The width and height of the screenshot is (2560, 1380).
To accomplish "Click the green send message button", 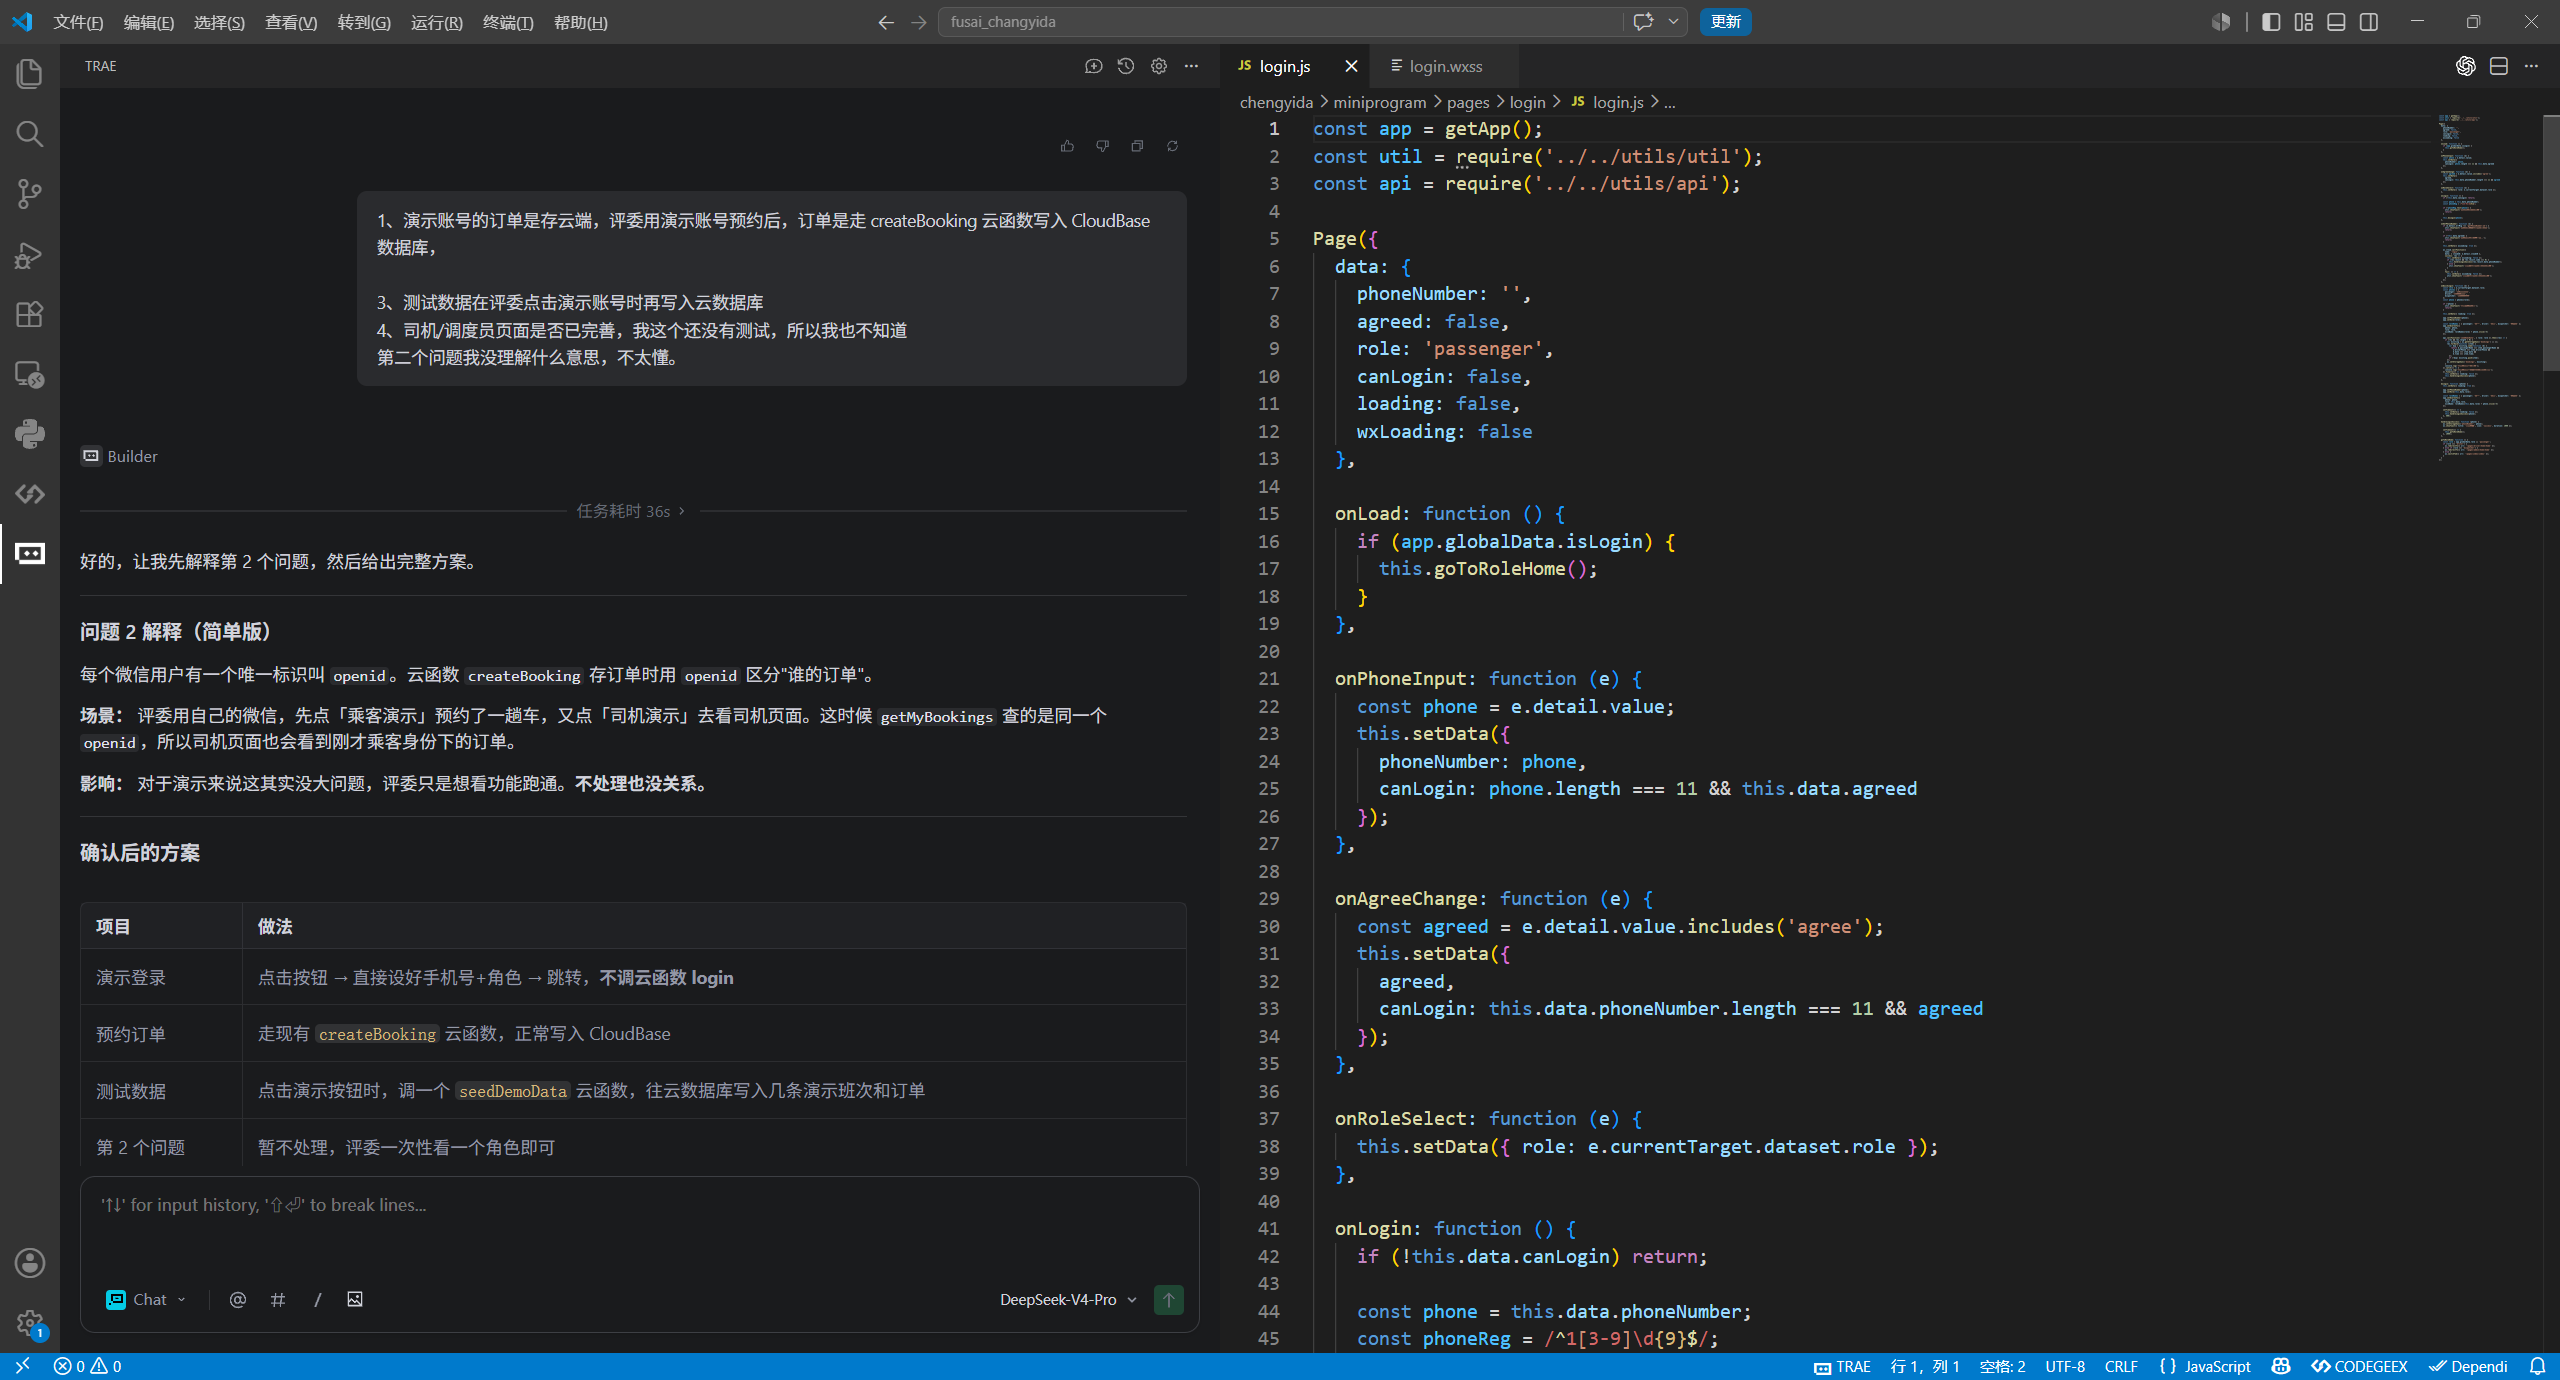I will click(x=1168, y=1299).
